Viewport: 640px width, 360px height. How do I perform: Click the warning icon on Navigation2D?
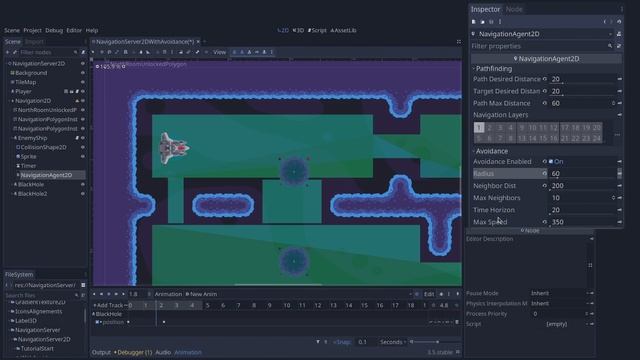point(77,101)
